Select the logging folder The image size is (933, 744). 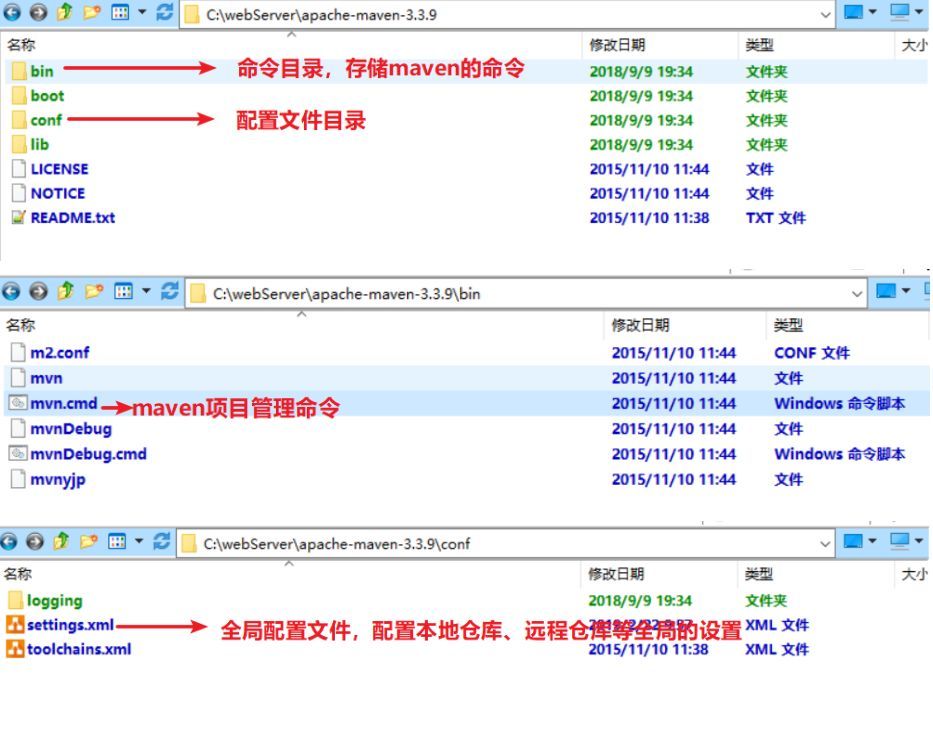coord(46,601)
